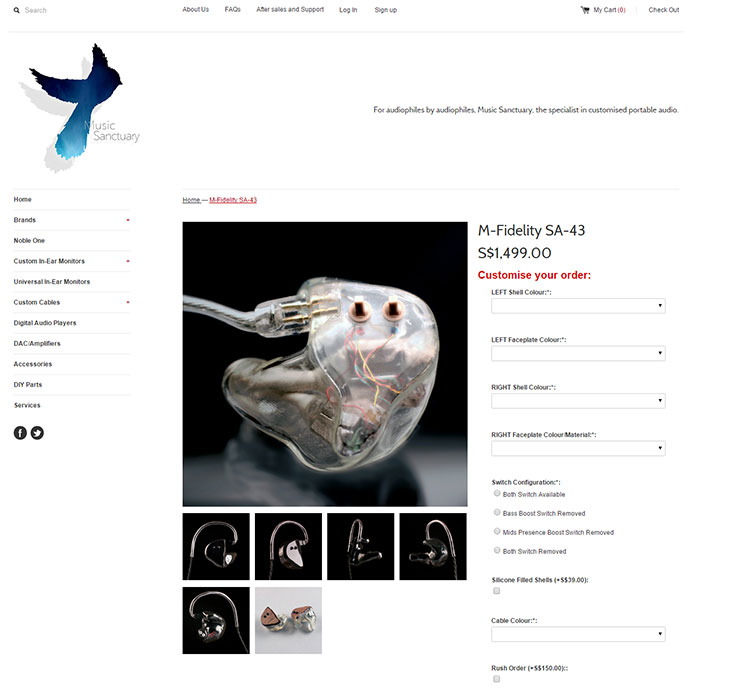Click the Facebook icon in the sidebar
The image size is (750, 691).
pos(20,433)
